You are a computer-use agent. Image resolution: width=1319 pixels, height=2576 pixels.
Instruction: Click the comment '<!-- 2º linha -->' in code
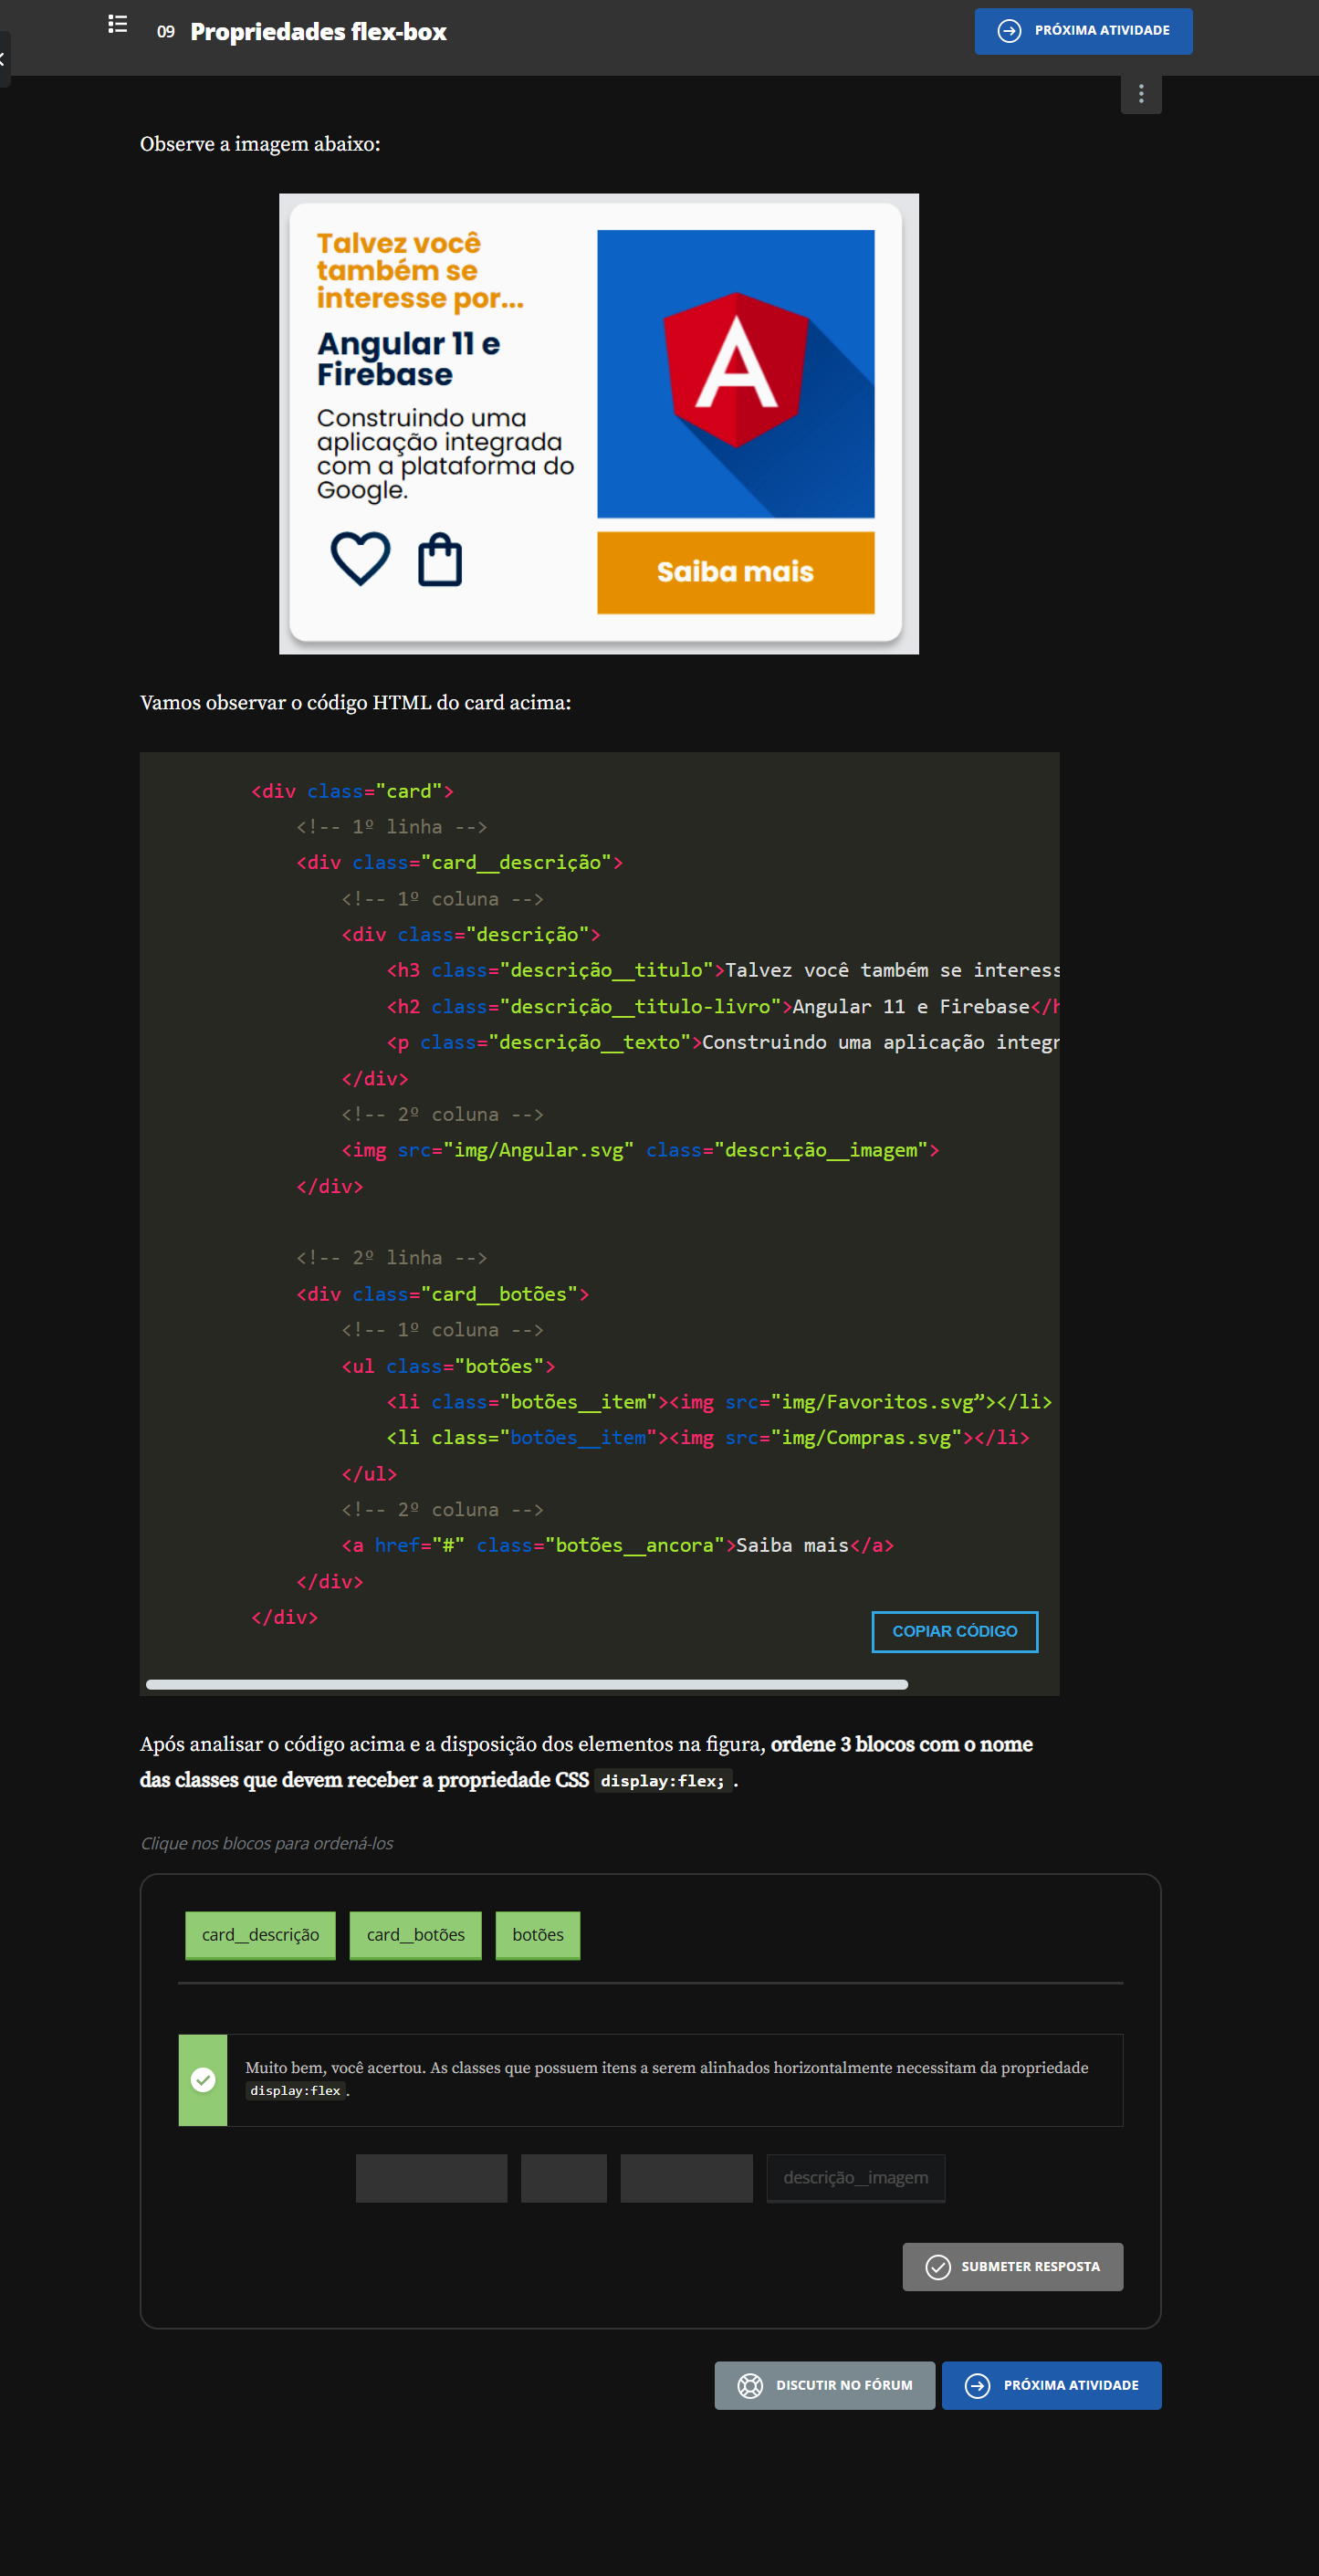pos(391,1257)
